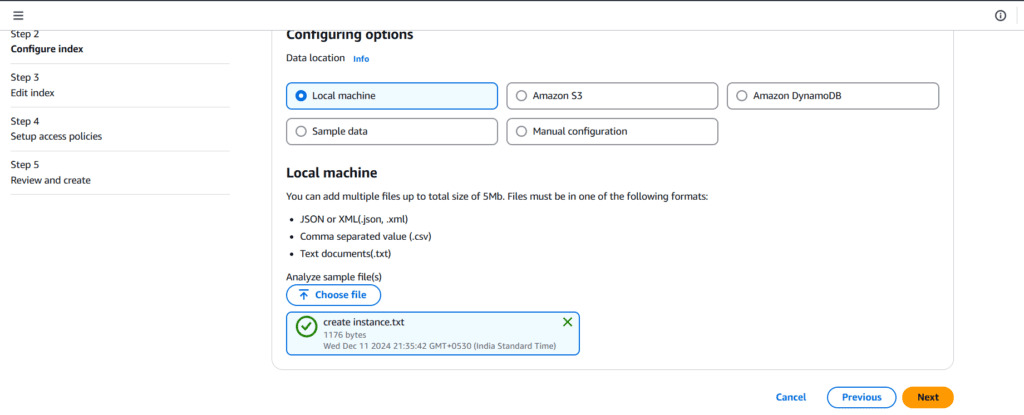Select the Amazon S3 data location
Screen dimensions: 1024x415
(x=612, y=95)
